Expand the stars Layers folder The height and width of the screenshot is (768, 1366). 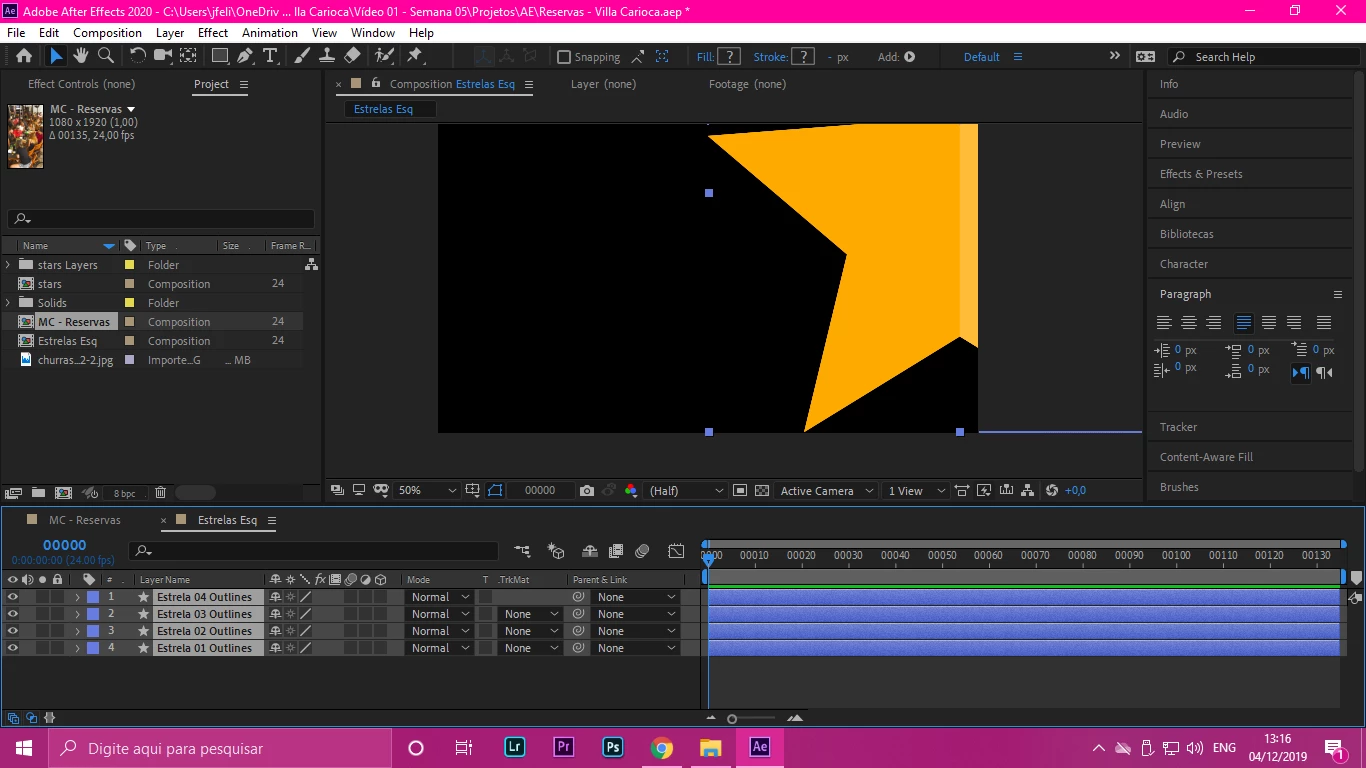[x=9, y=265]
